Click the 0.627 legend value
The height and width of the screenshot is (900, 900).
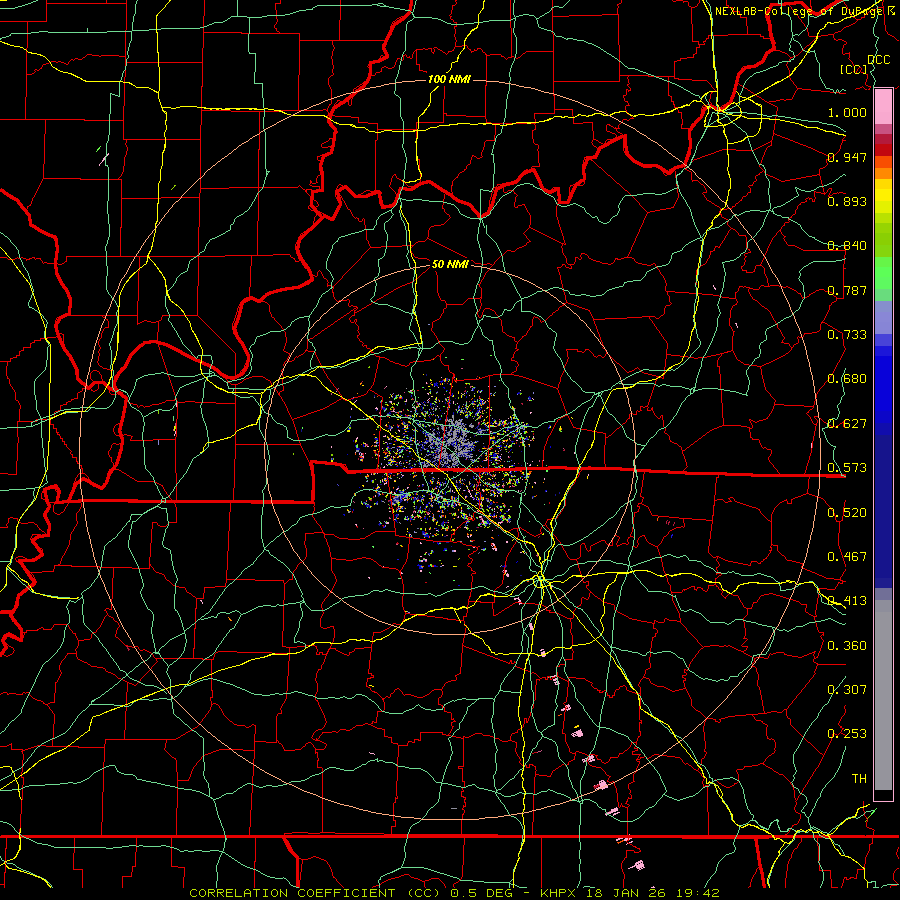click(847, 424)
